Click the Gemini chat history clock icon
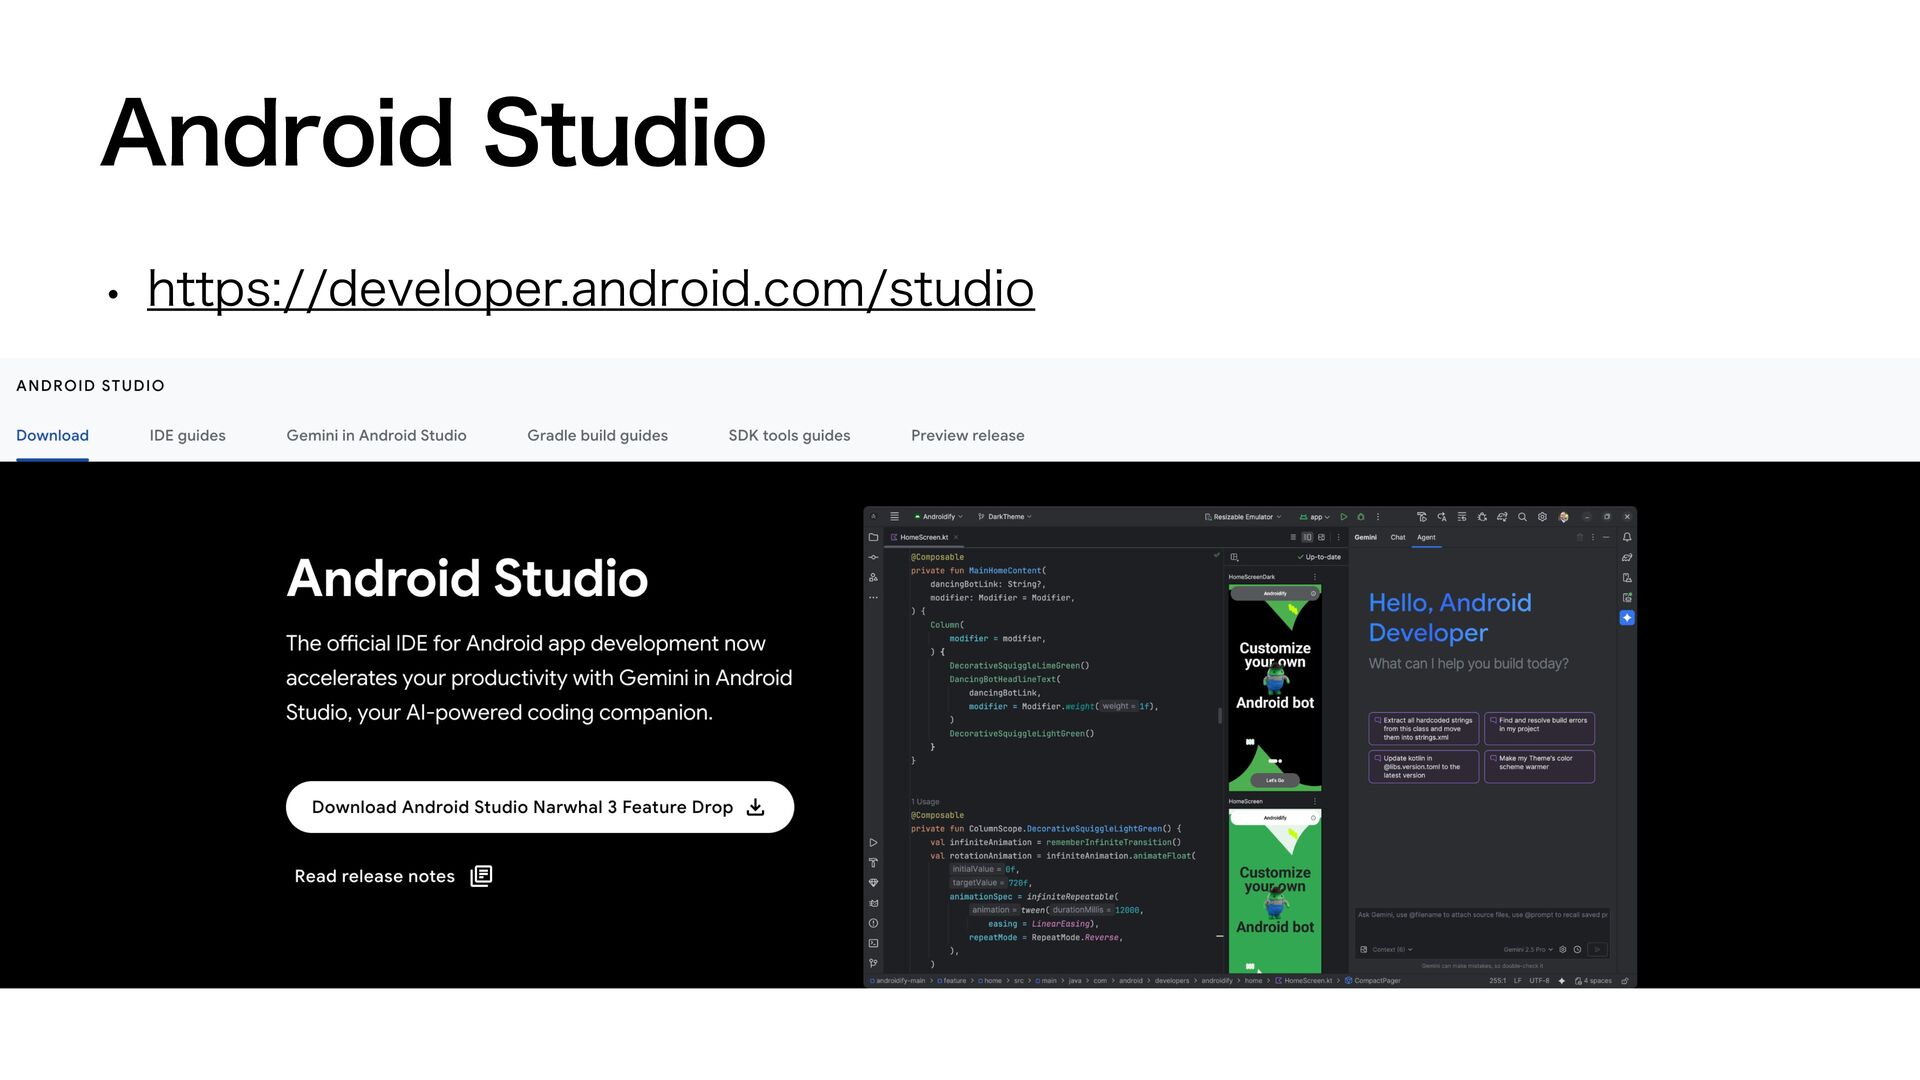 tap(1577, 949)
